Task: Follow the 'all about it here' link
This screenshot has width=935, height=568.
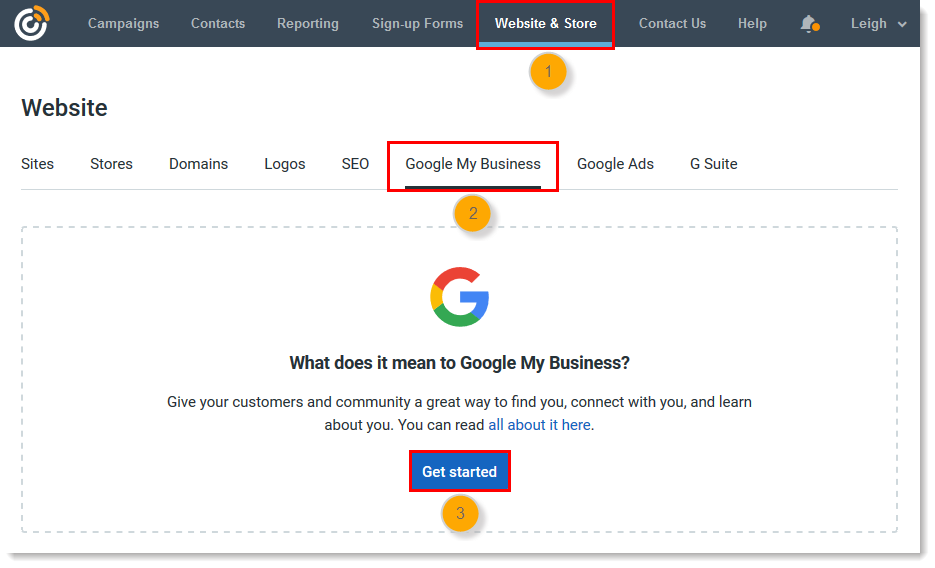Action: point(540,425)
